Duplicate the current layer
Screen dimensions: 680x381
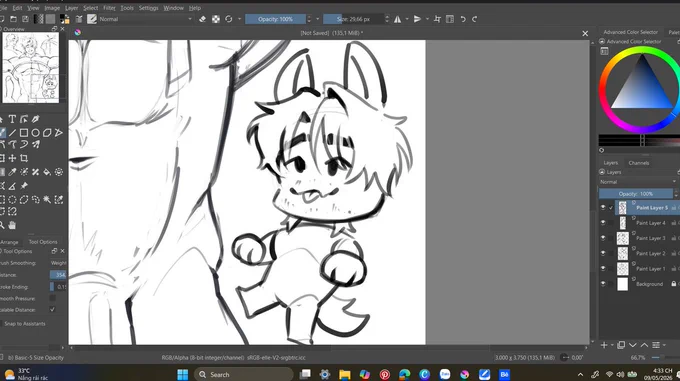[x=621, y=345]
